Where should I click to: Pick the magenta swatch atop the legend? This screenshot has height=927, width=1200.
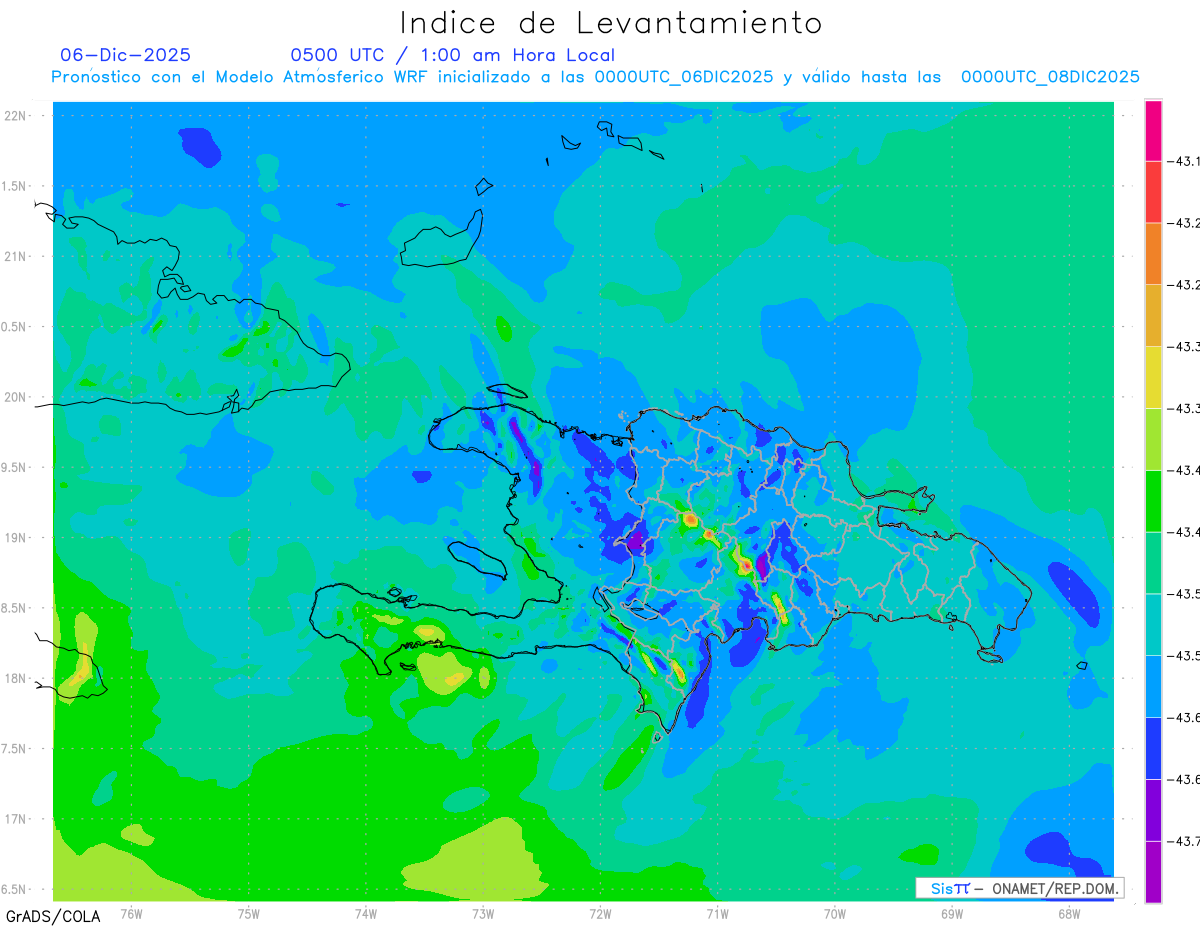[x=1154, y=130]
